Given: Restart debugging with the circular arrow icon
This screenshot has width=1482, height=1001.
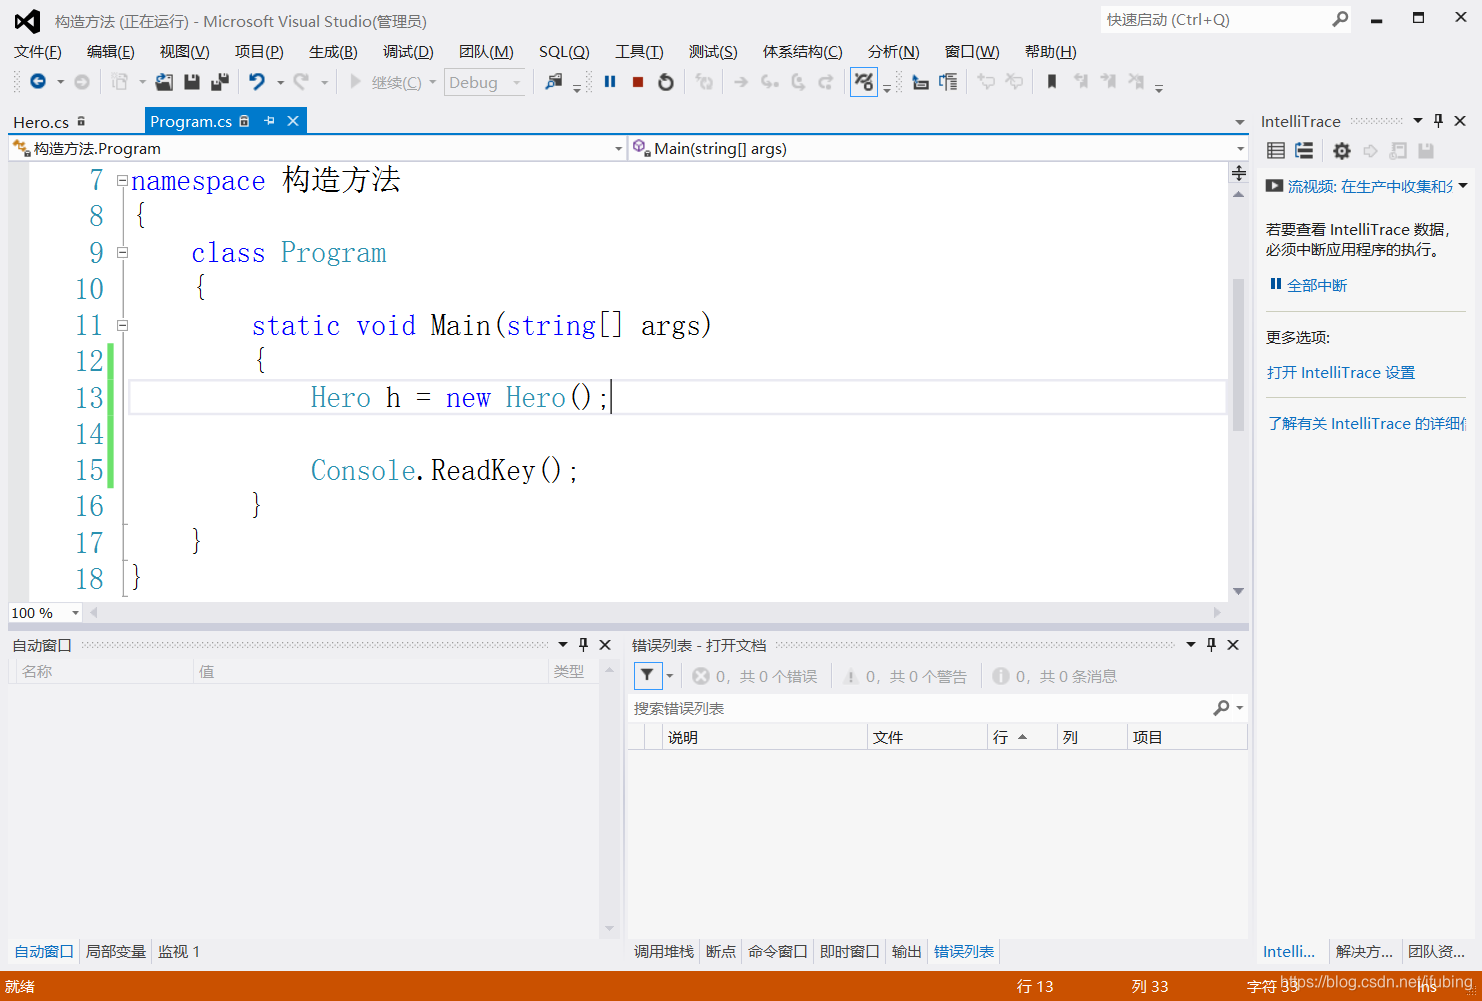Looking at the screenshot, I should pos(666,82).
